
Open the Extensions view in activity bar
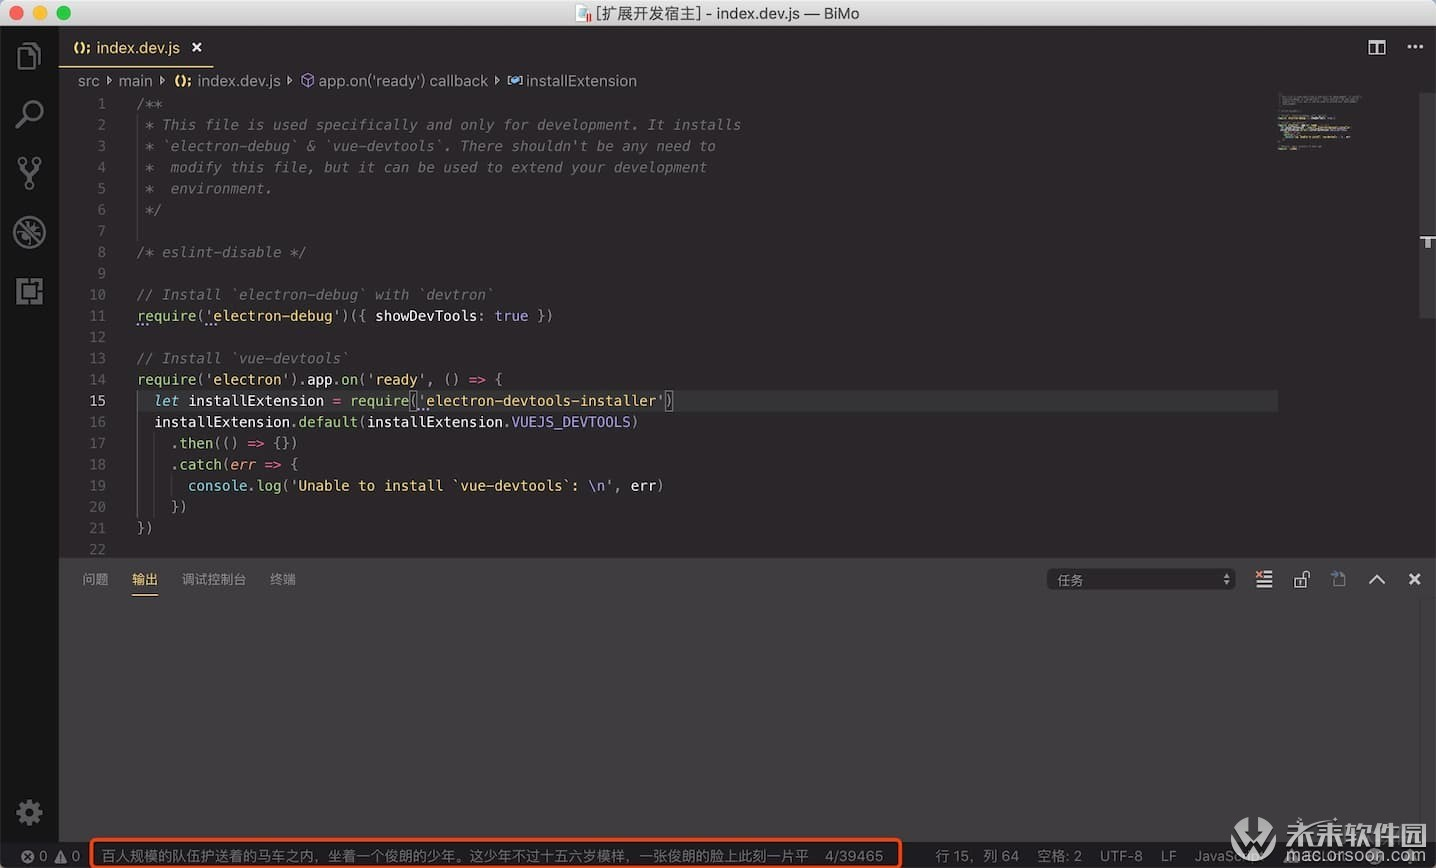coord(29,291)
